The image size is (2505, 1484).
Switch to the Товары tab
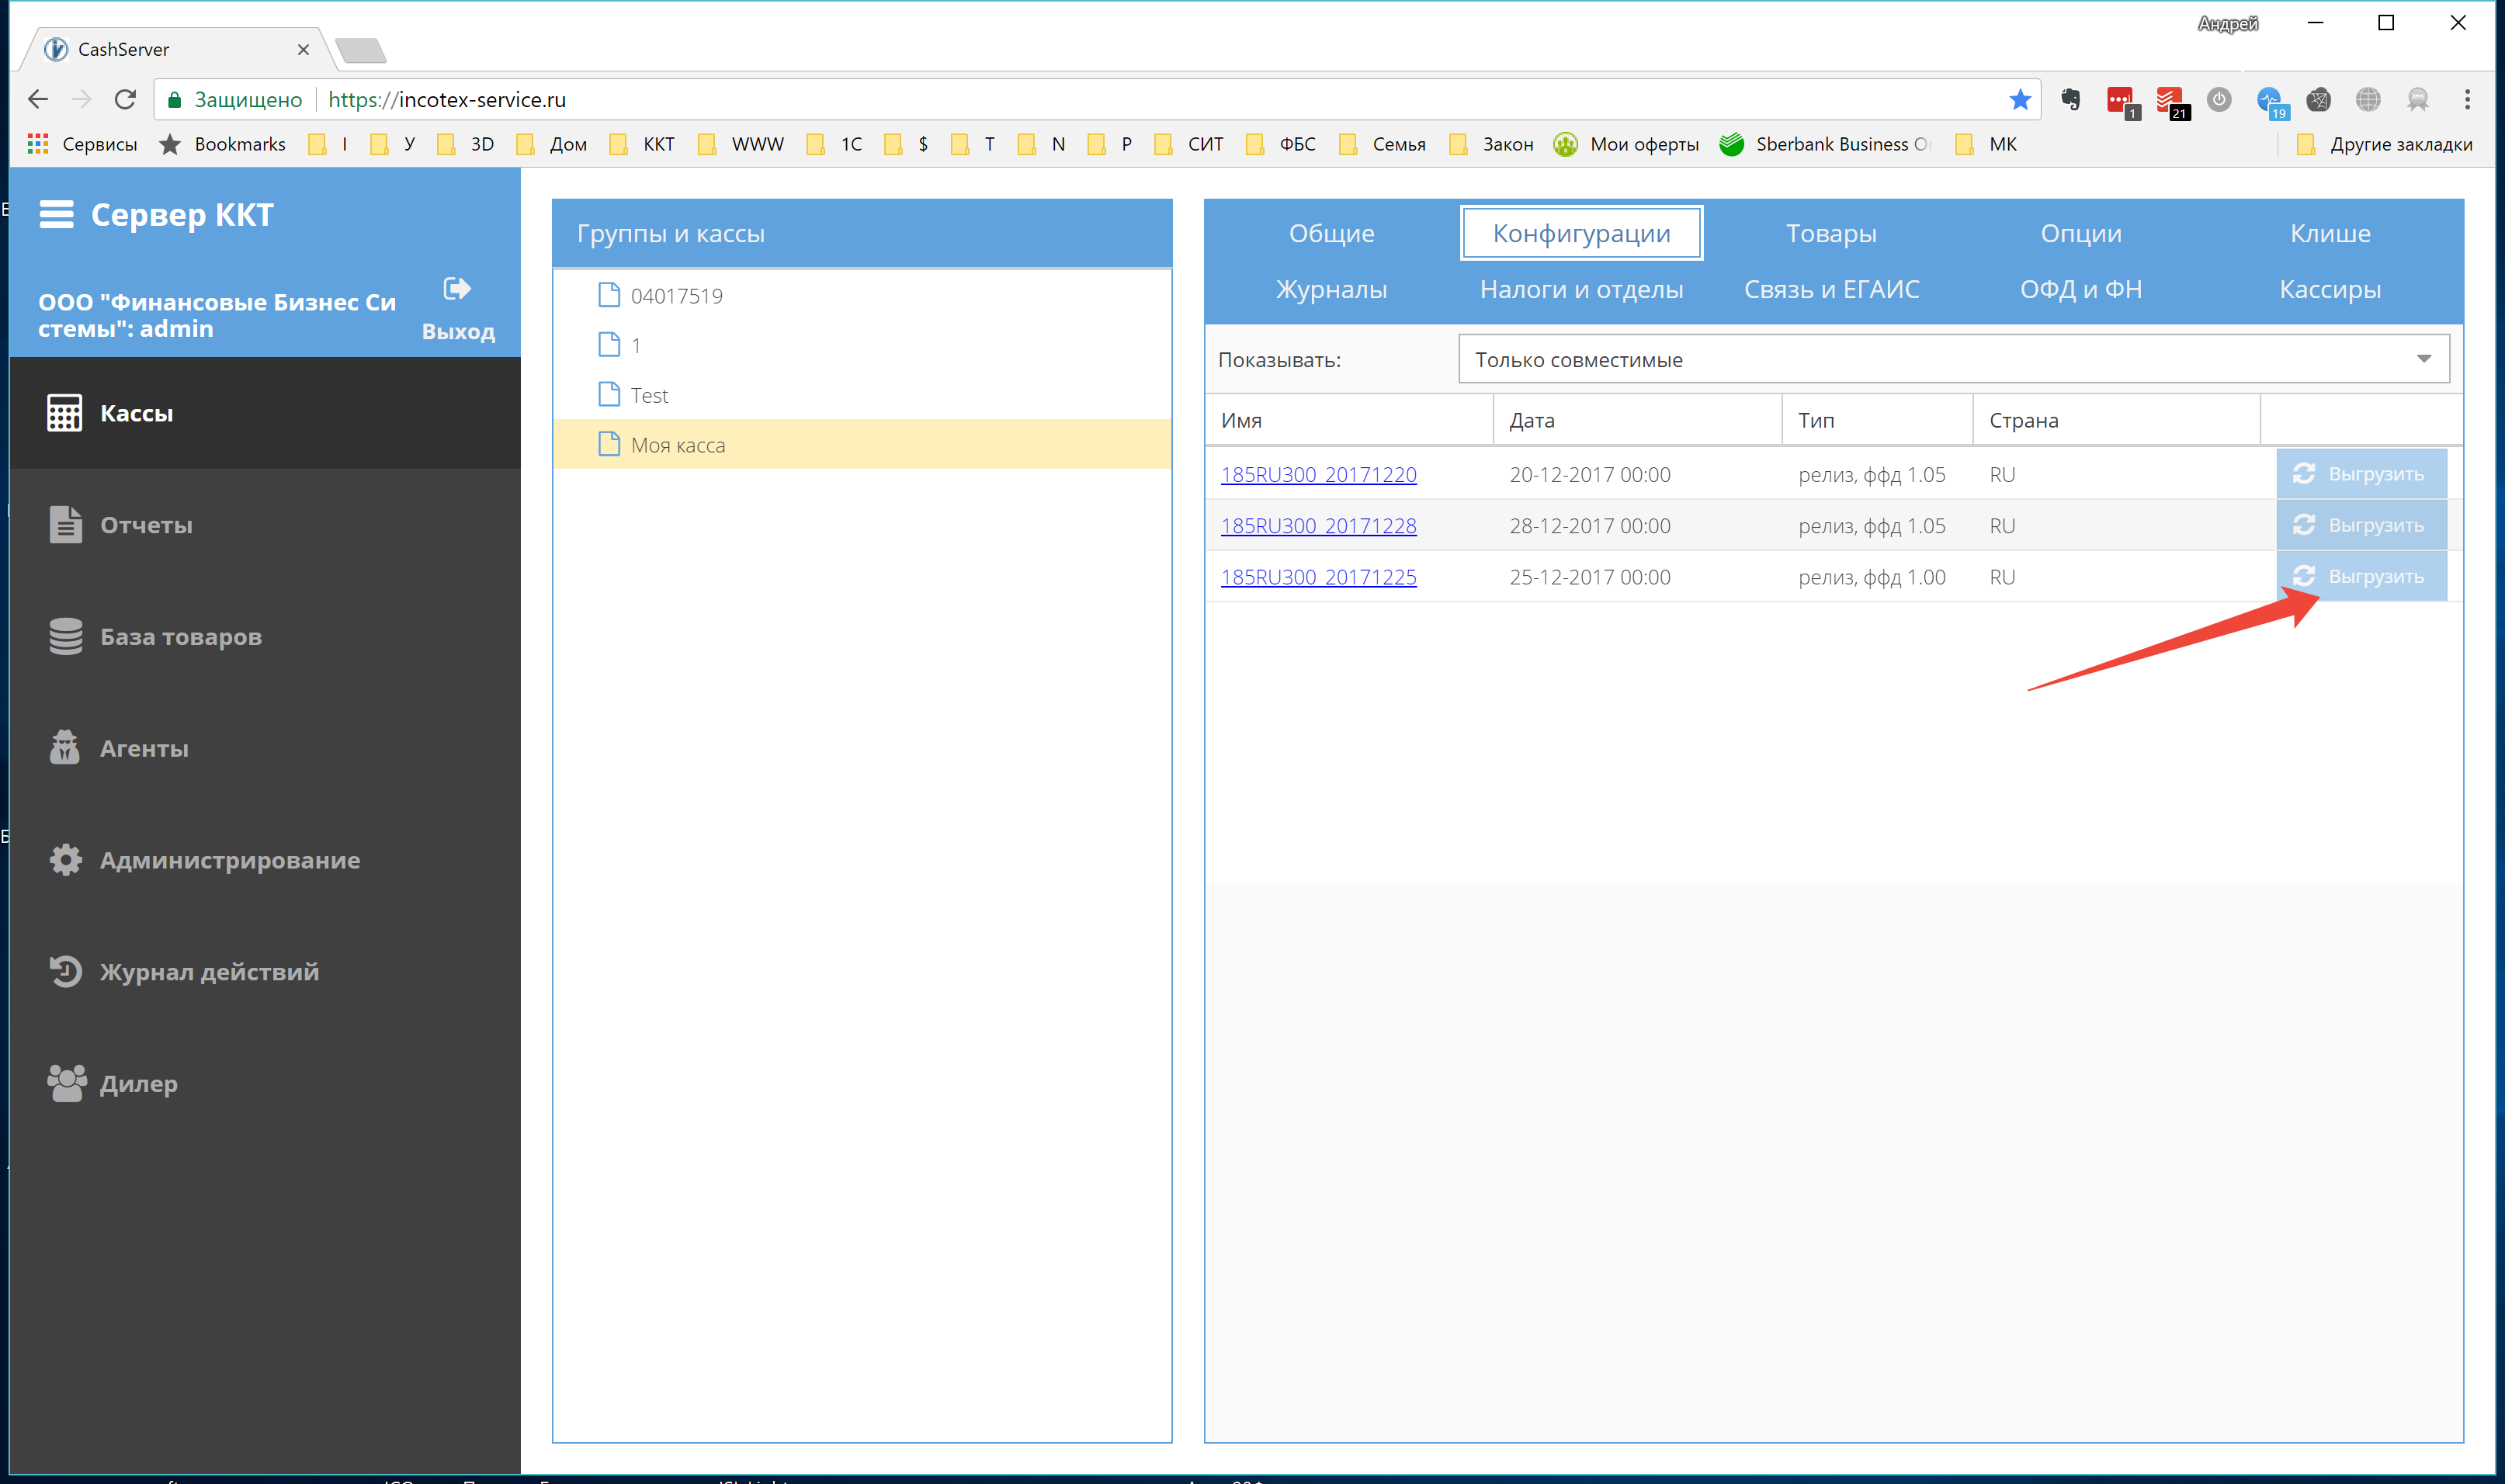(x=1830, y=233)
